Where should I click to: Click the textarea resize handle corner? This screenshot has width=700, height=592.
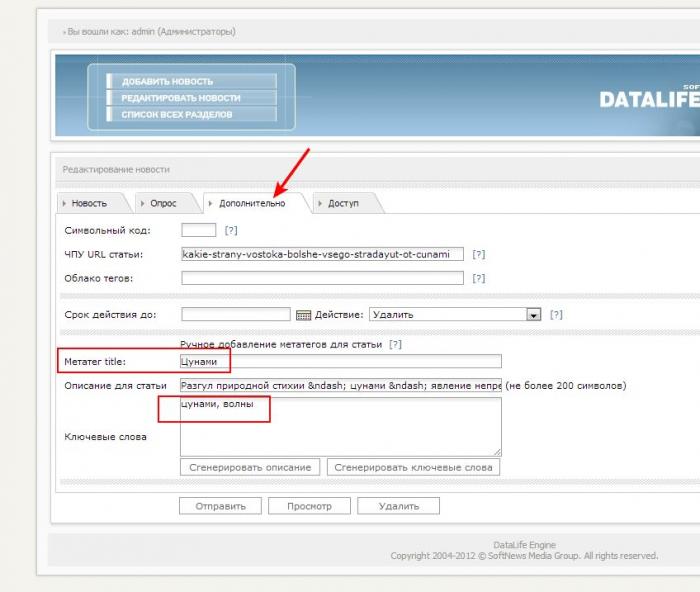coord(497,452)
